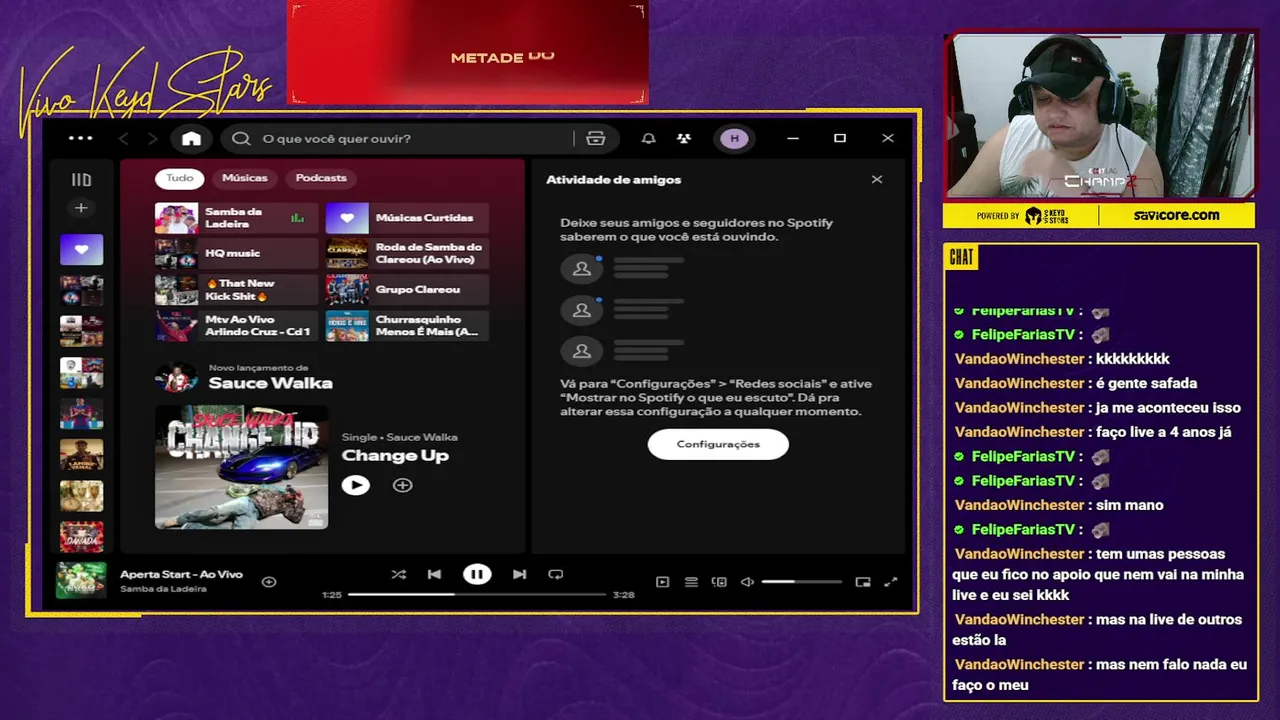Click the search magnifier icon

pyautogui.click(x=241, y=138)
